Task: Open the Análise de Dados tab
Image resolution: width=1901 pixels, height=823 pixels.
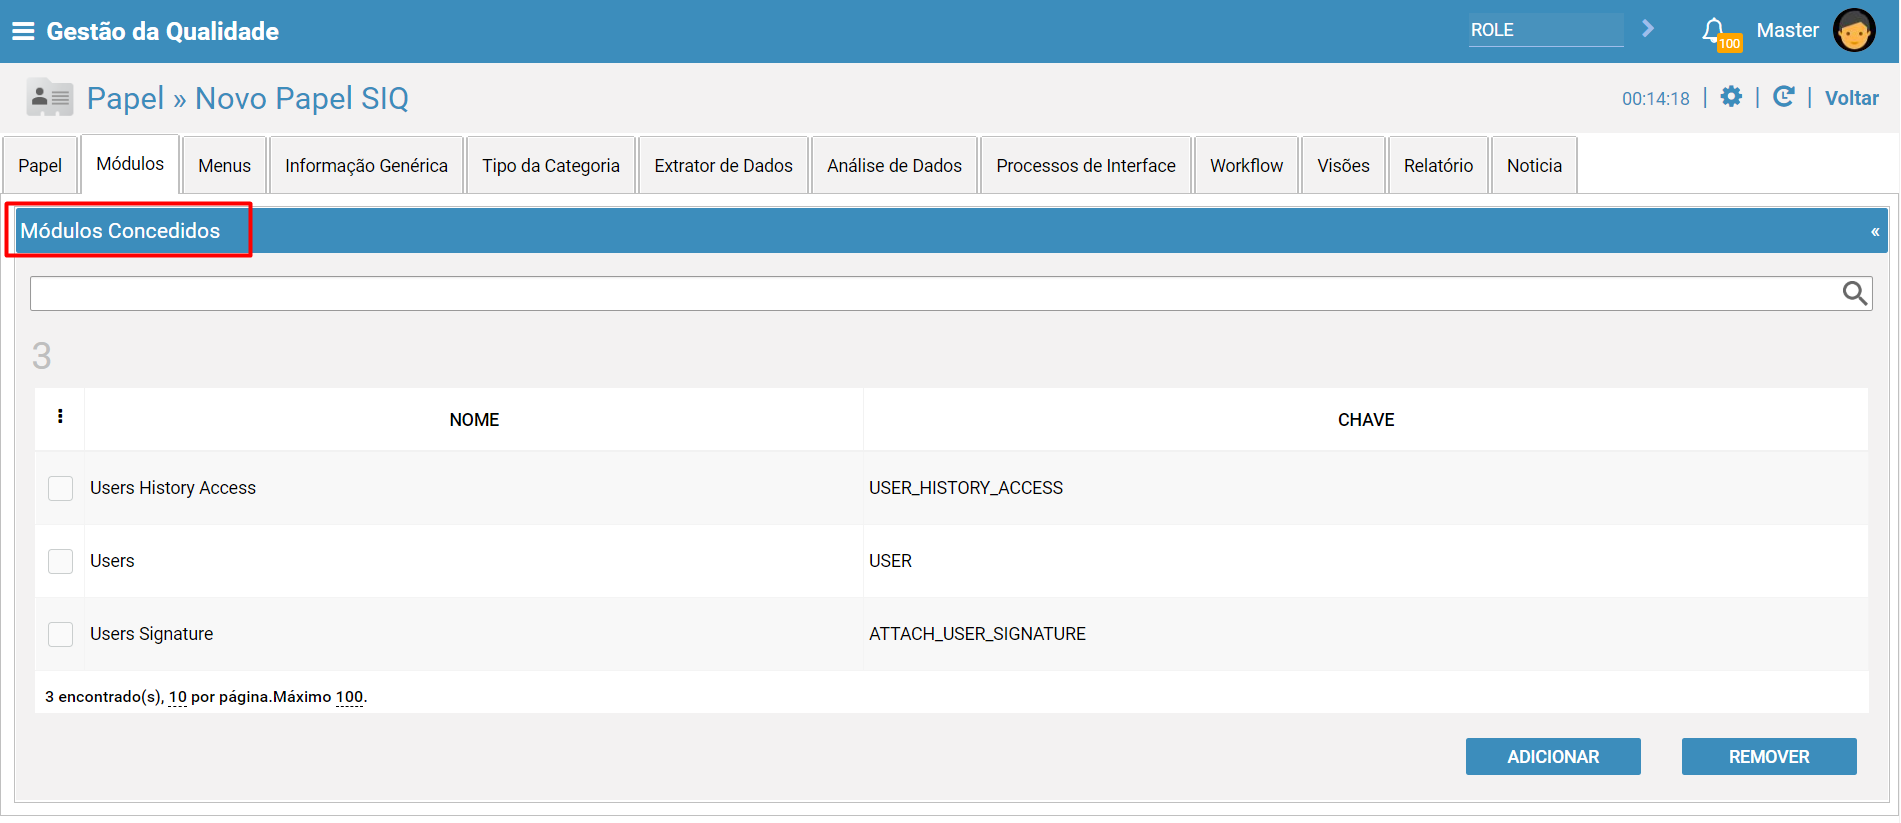Action: (894, 165)
